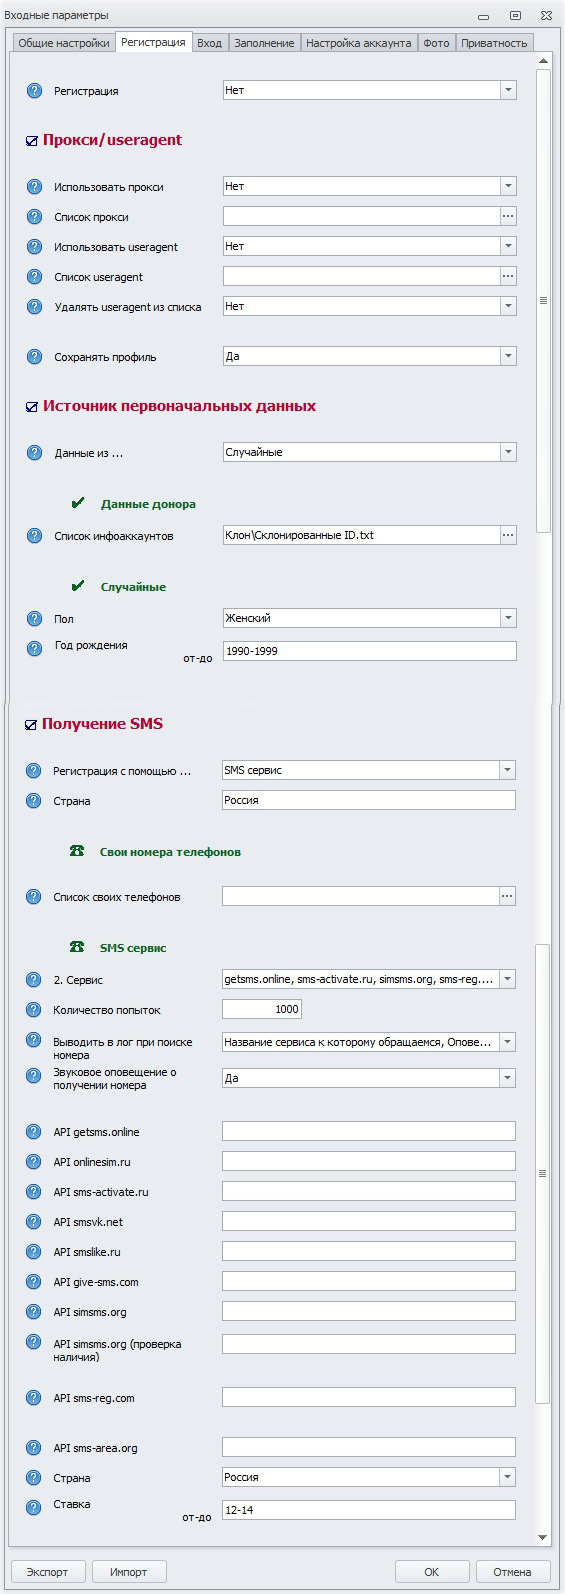Click help icon beside Использовать прокси
565x1594 pixels.
[x=34, y=187]
